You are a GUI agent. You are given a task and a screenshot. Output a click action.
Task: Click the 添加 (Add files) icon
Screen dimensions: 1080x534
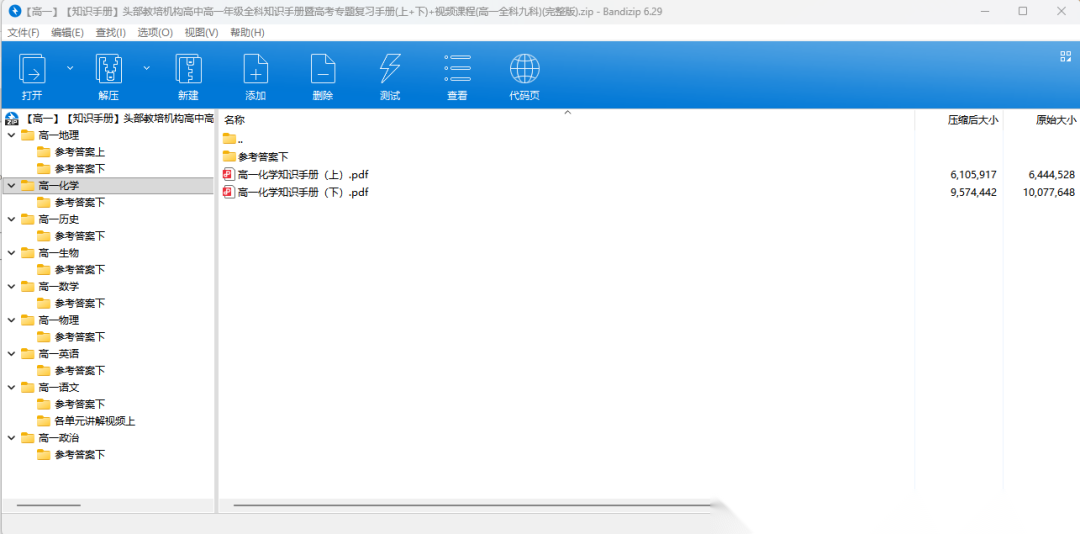256,70
